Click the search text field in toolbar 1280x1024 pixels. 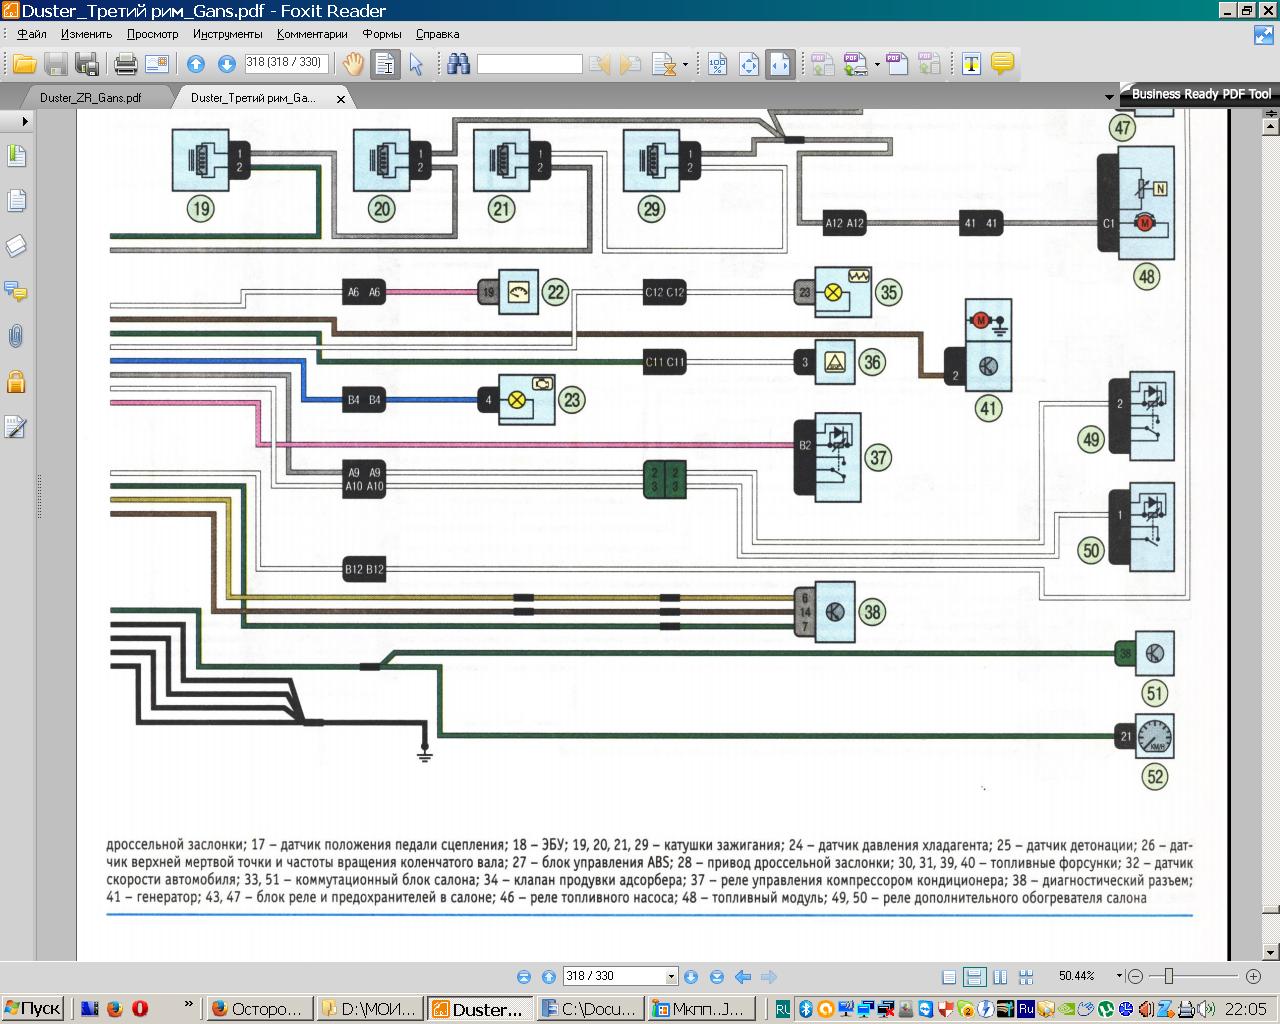tap(529, 65)
